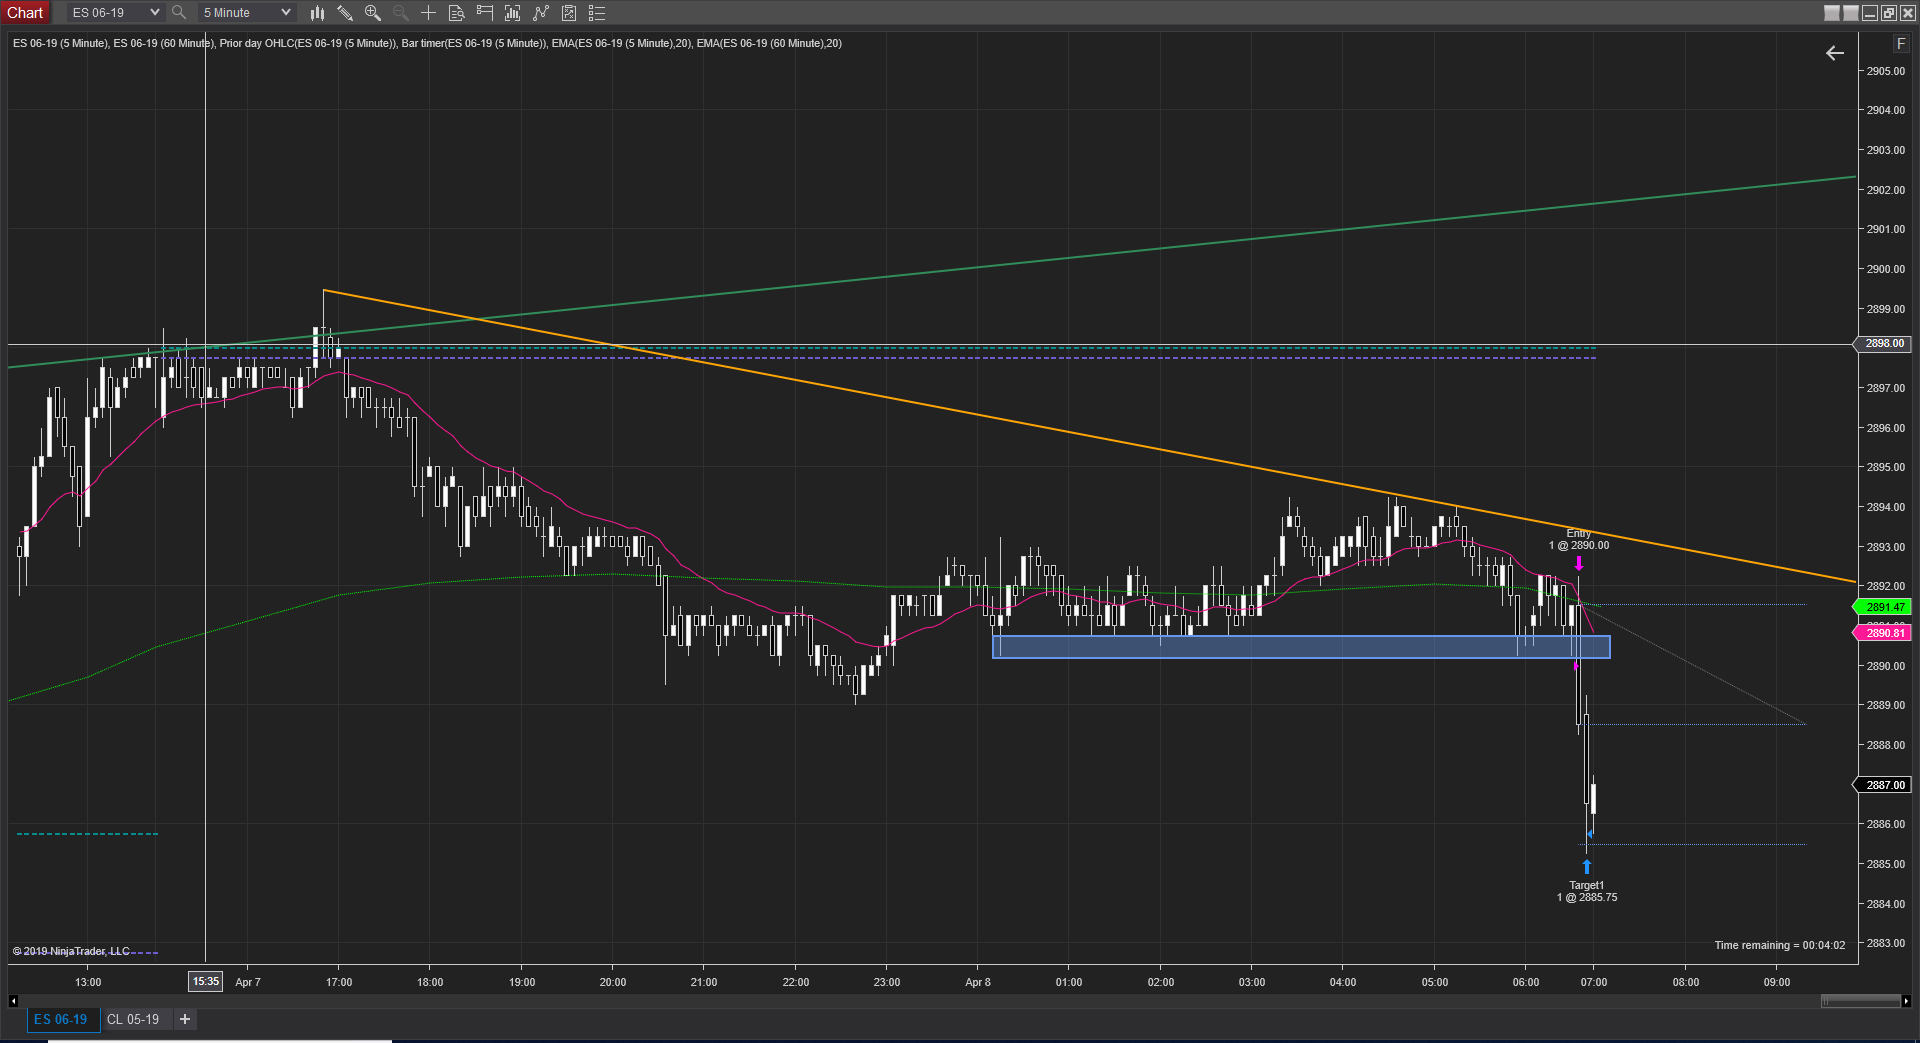Click the 'Entry 1 @ 2890.00' label
The image size is (1920, 1043).
(x=1579, y=539)
